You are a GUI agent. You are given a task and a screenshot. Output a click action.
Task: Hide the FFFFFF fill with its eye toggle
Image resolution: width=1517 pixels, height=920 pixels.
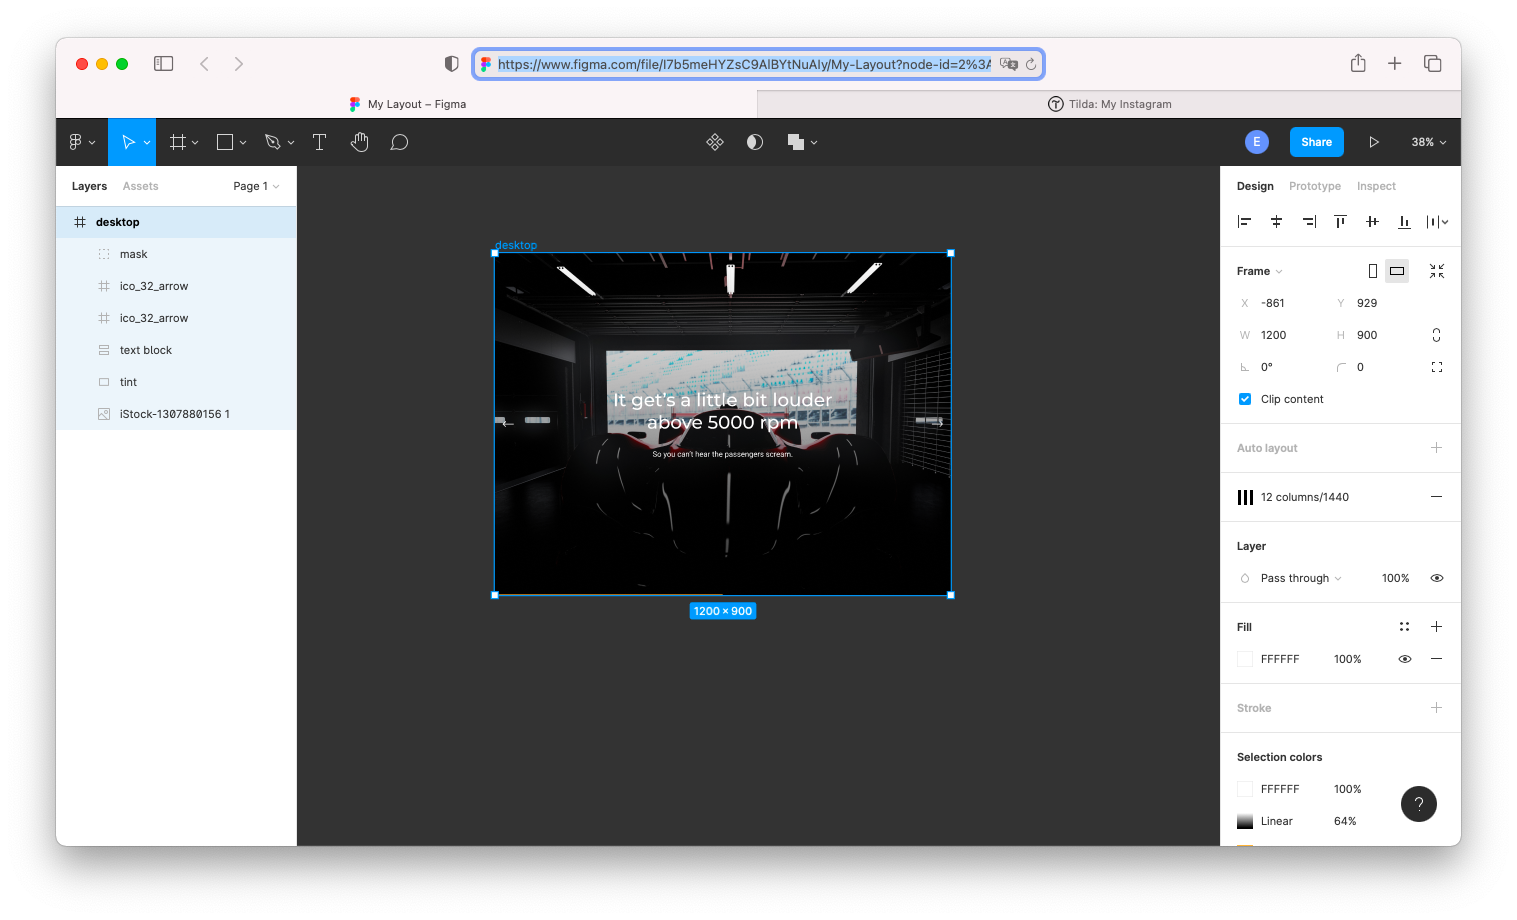(1405, 658)
